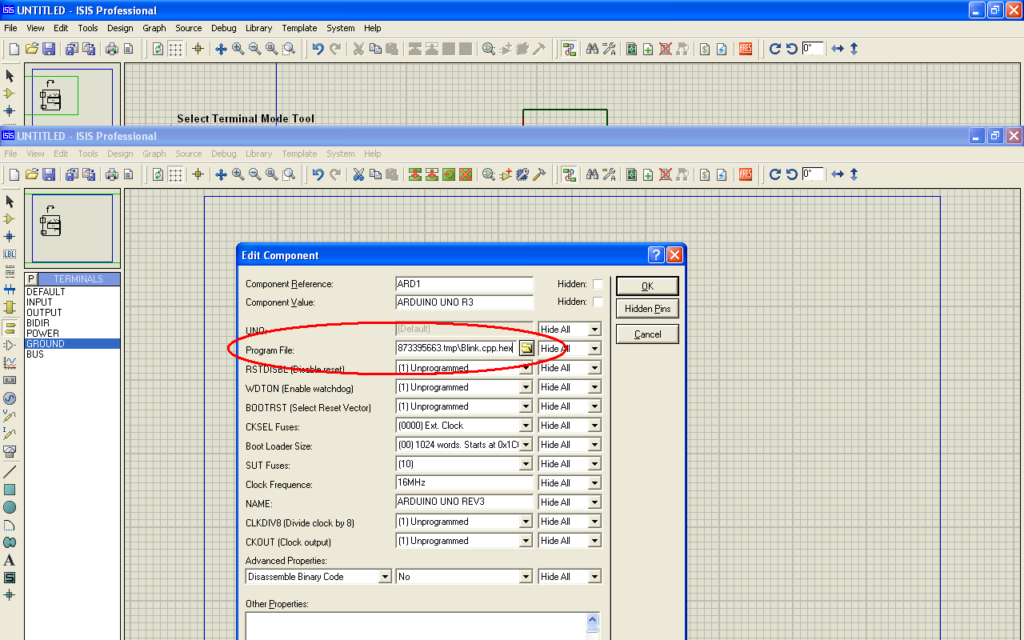1024x640 pixels.
Task: Open Design menu in rear ISIS window
Action: [120, 28]
